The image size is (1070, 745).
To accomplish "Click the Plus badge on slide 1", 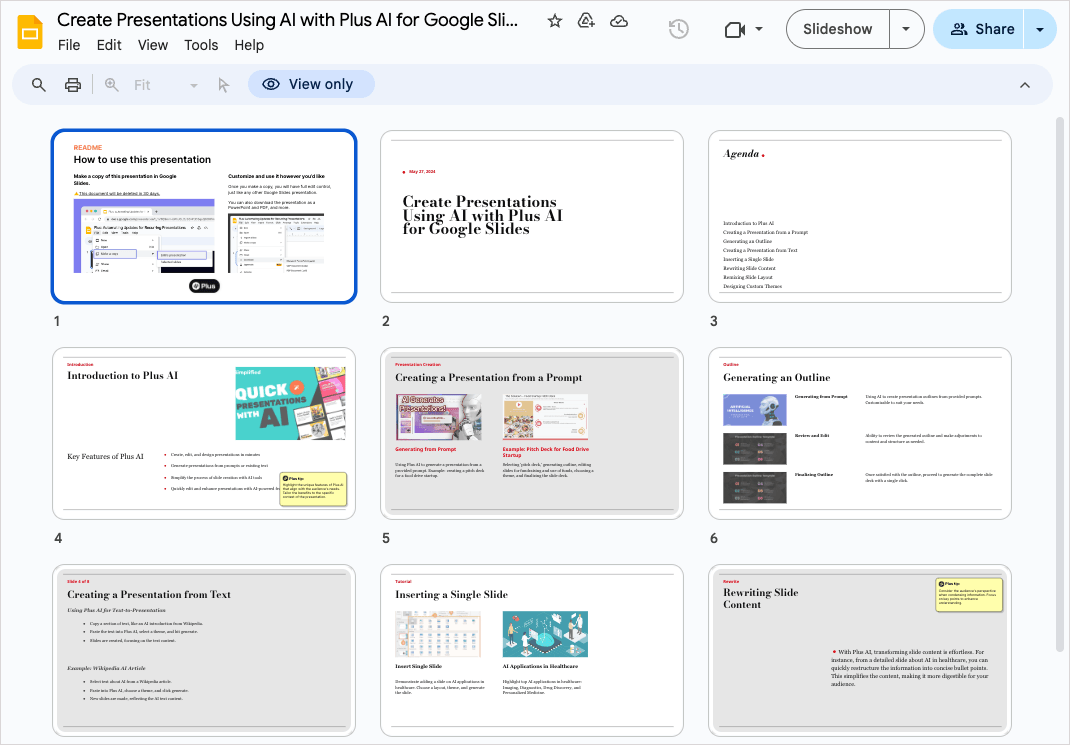I will click(204, 286).
